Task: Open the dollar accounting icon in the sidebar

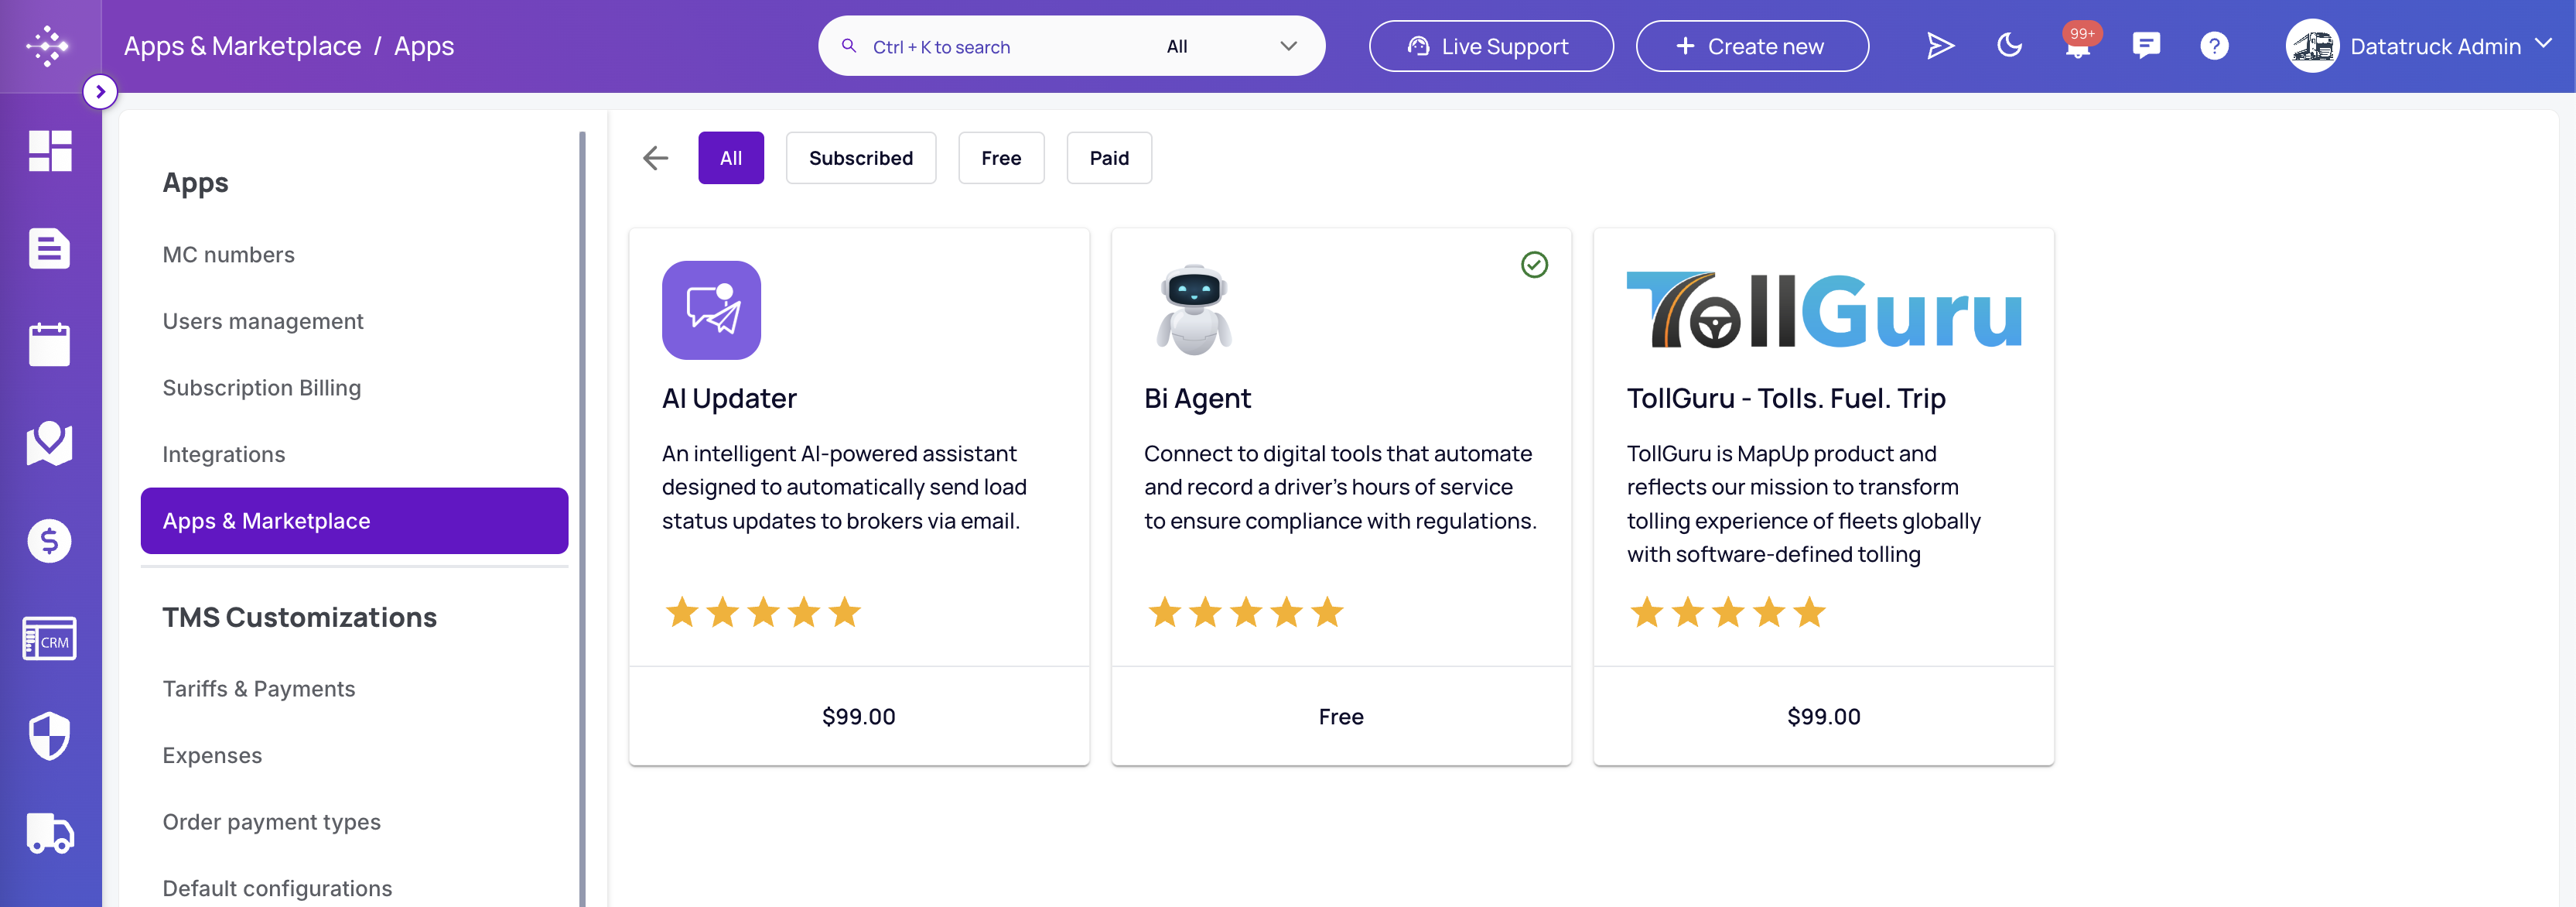Action: click(50, 541)
